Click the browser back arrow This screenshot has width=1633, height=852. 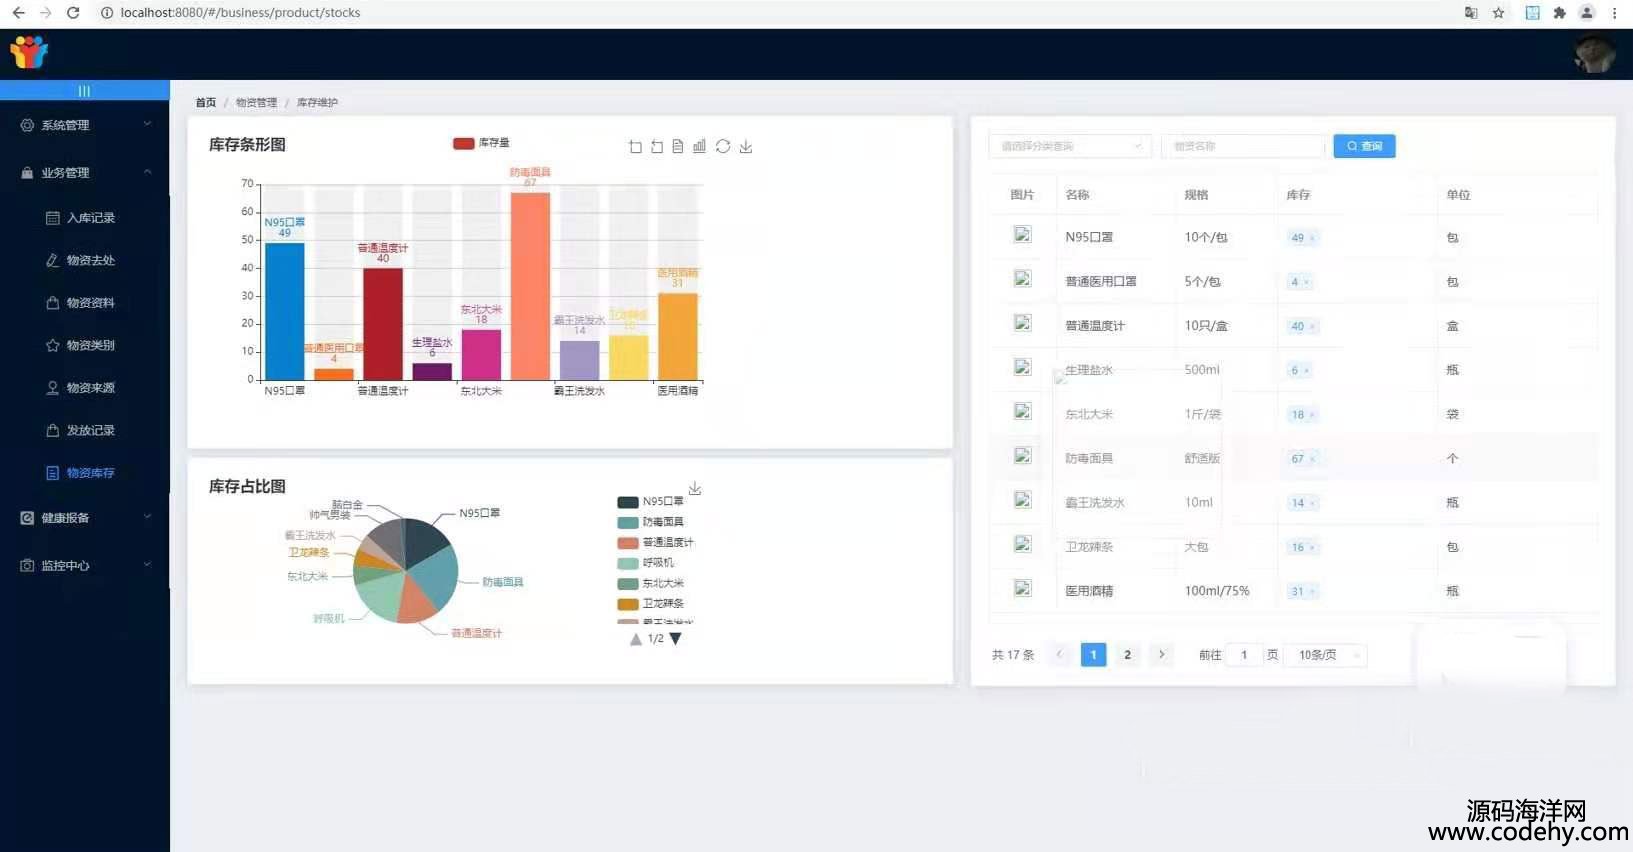pyautogui.click(x=18, y=13)
